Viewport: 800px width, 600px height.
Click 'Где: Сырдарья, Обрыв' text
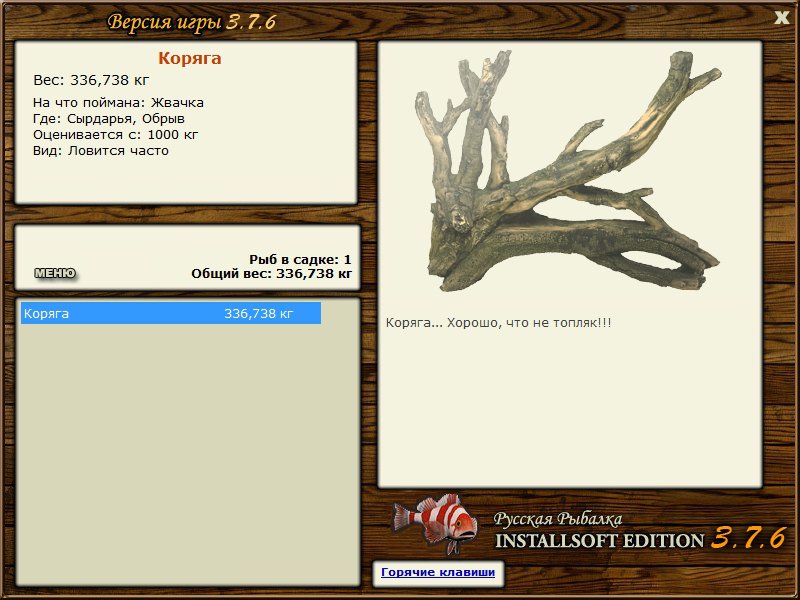coord(109,118)
